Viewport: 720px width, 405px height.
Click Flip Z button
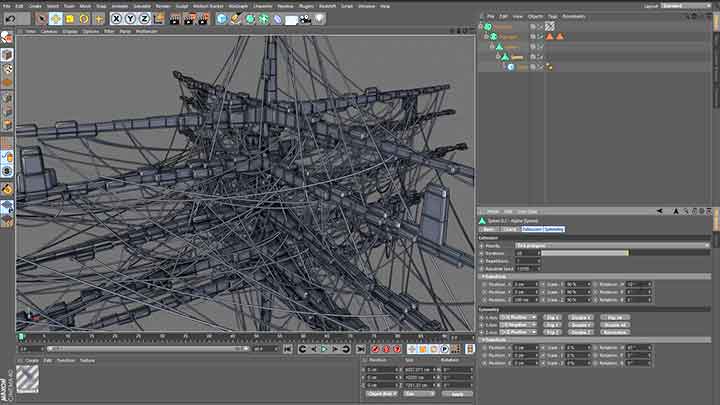pos(552,332)
